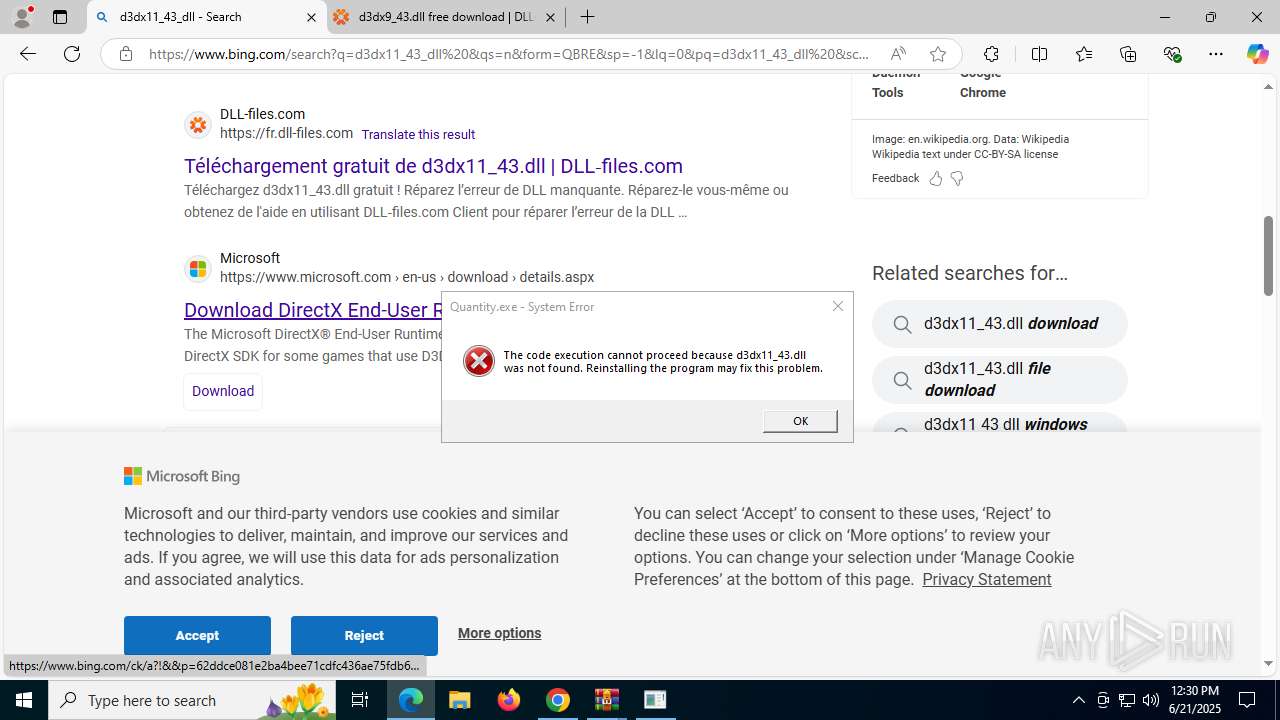This screenshot has height=720, width=1280.
Task: Open the Favorites list icon
Action: (1084, 54)
